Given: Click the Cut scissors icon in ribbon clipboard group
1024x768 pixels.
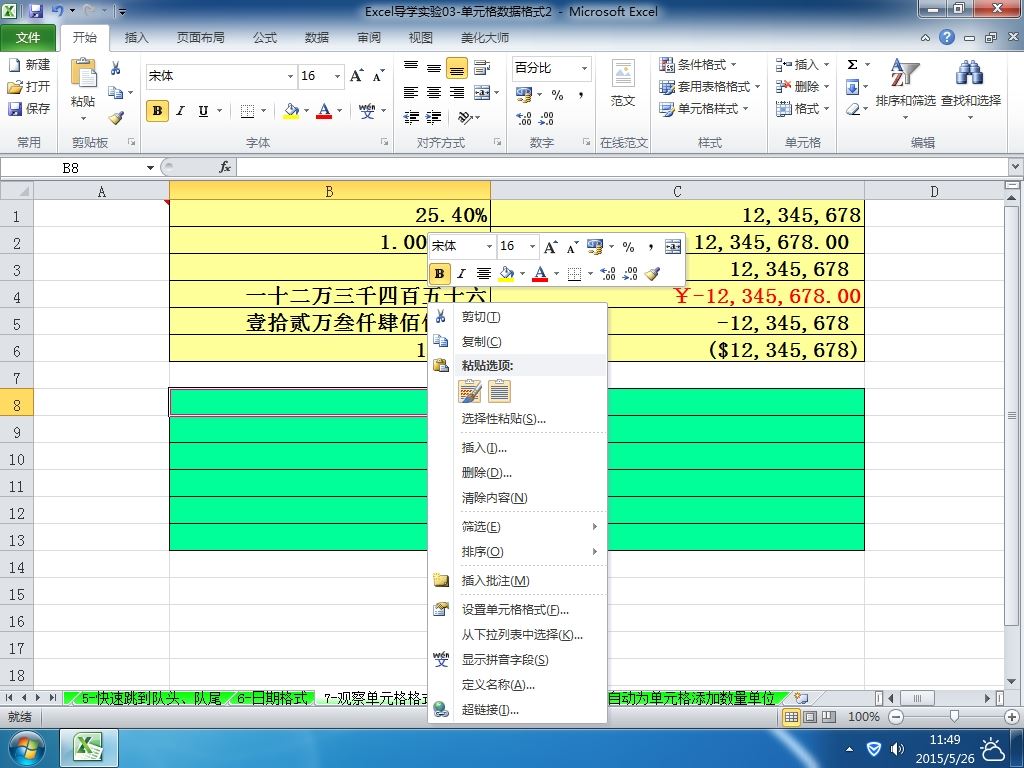Looking at the screenshot, I should [x=116, y=68].
